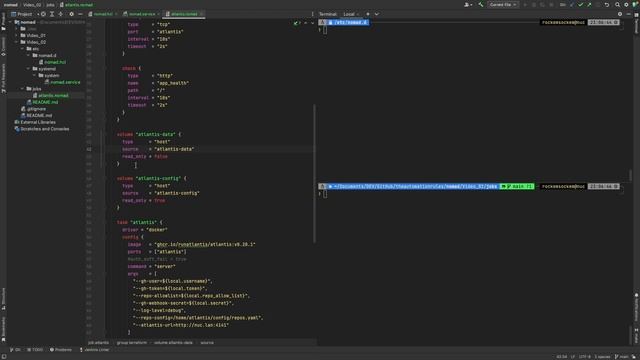
Task: Select the Local terminal session tab
Action: click(349, 14)
